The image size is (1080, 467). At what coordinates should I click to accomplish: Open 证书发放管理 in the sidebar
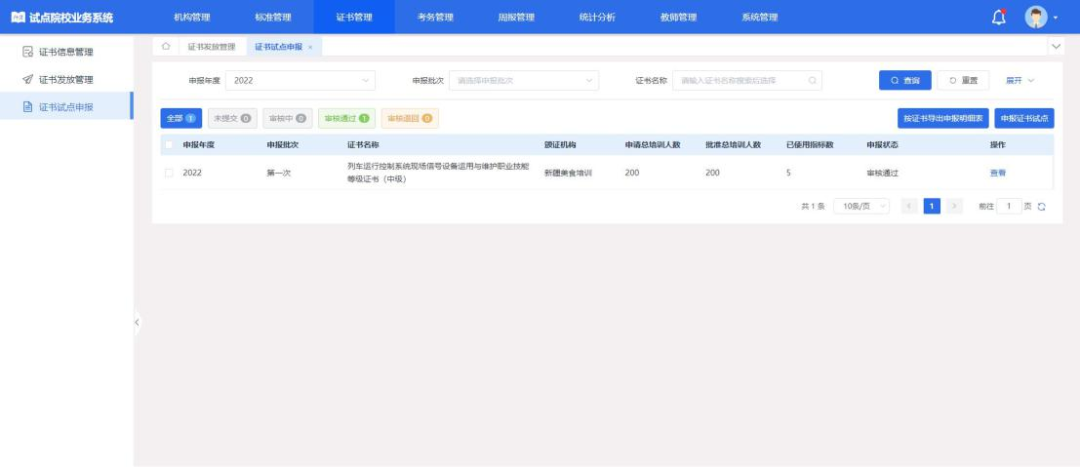pos(66,79)
